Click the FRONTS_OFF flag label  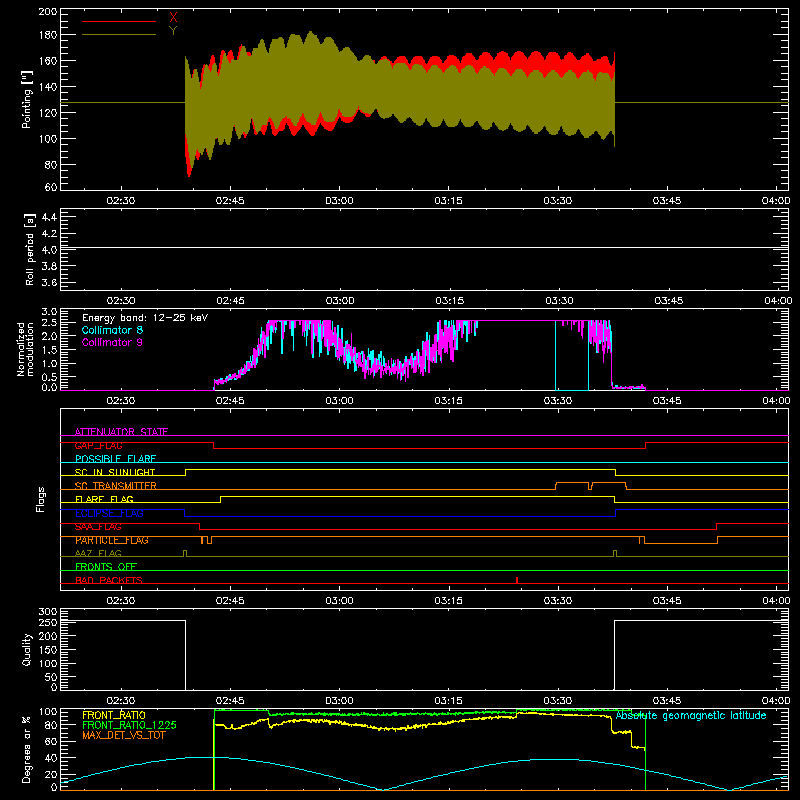click(x=106, y=567)
